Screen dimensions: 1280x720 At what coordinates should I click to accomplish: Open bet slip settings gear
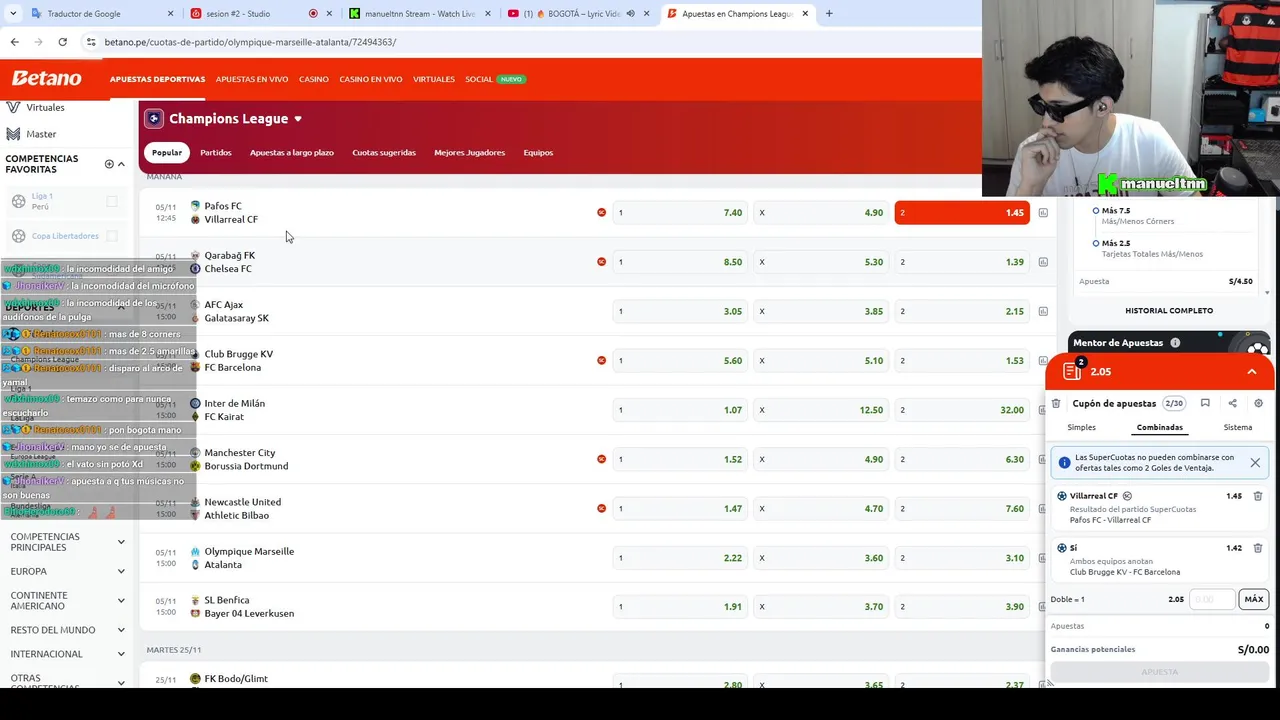[x=1258, y=403]
